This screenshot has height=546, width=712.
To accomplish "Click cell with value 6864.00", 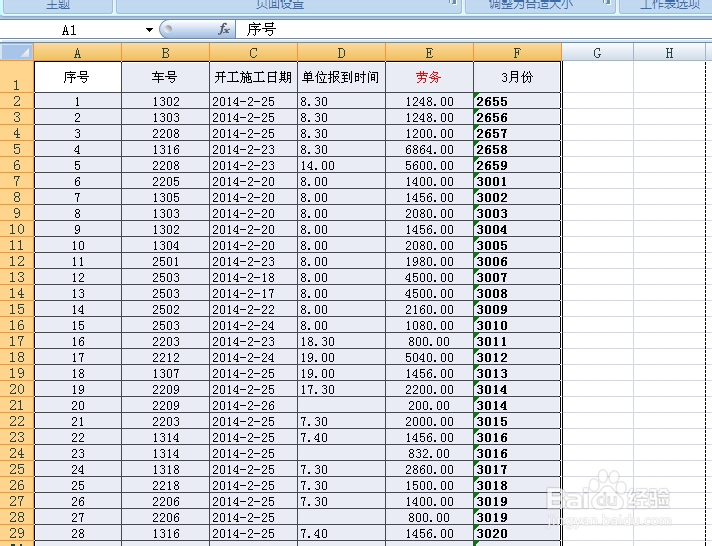I will (x=429, y=149).
